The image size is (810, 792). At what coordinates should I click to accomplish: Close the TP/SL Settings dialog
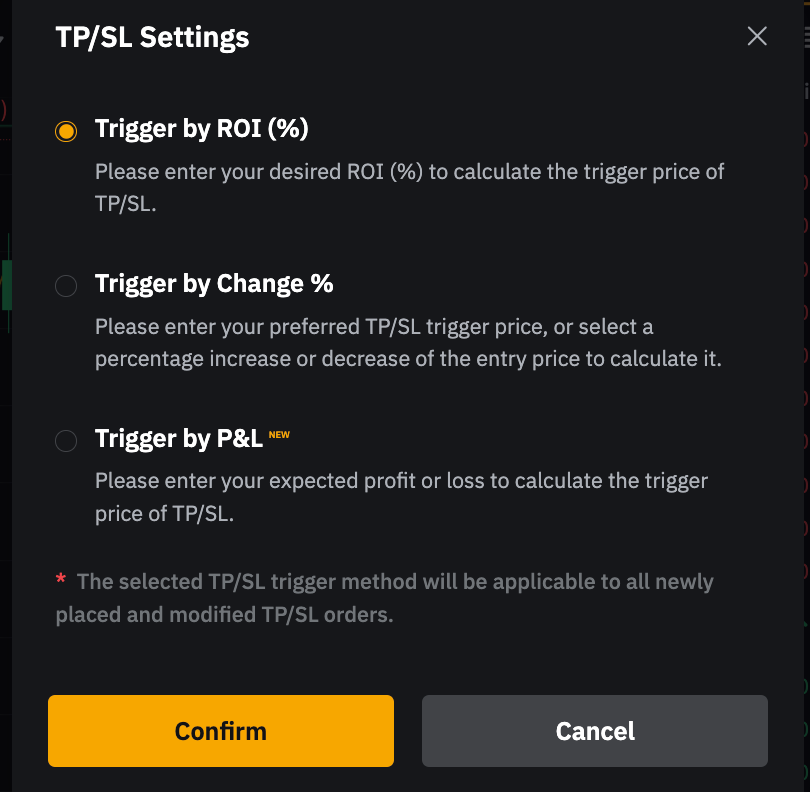point(757,37)
